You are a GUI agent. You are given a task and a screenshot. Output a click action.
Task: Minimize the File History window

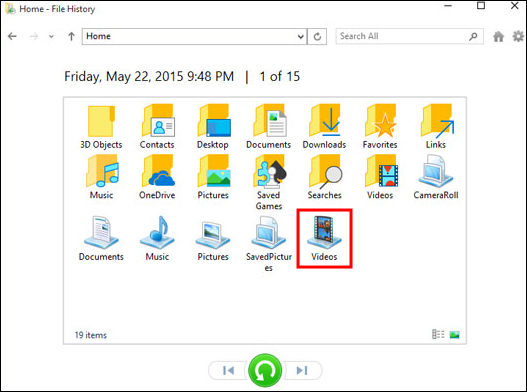(448, 6)
